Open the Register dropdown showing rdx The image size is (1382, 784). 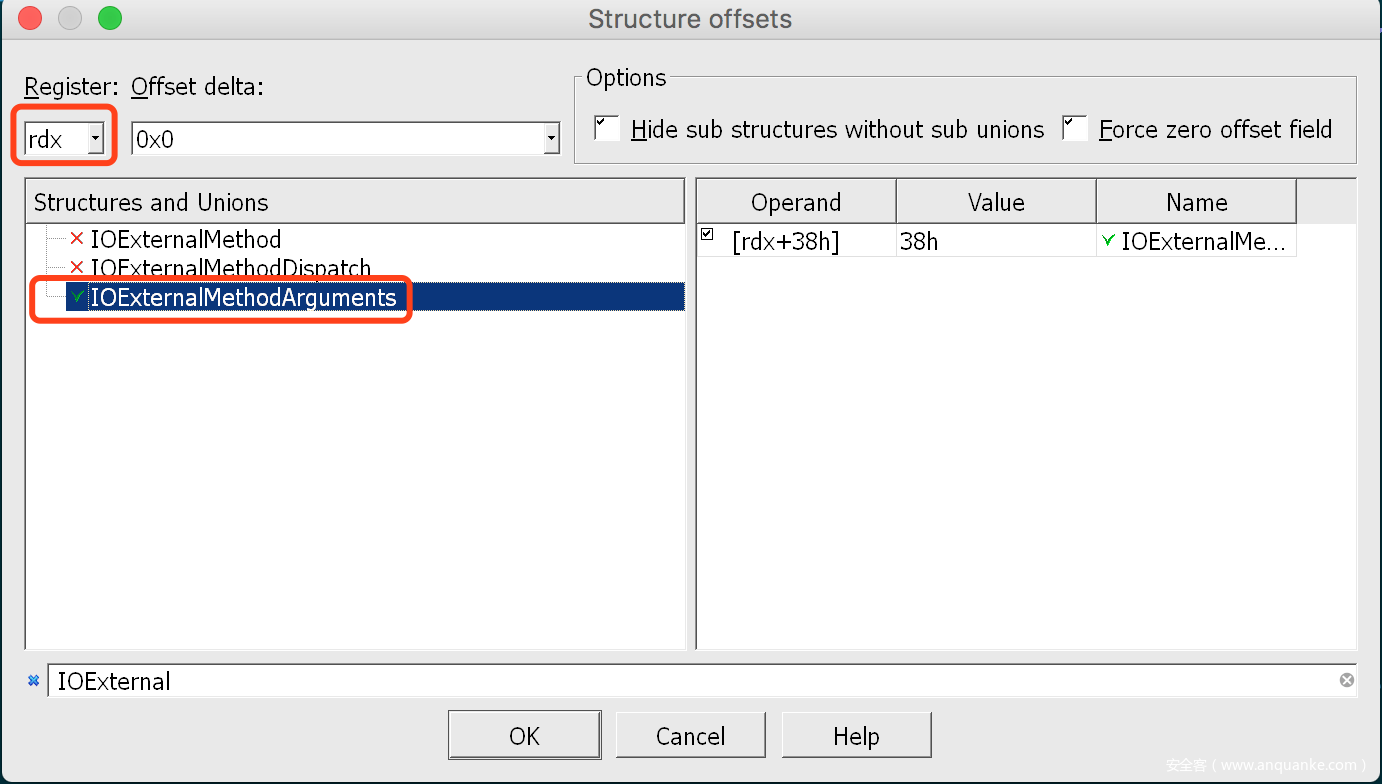[x=96, y=139]
